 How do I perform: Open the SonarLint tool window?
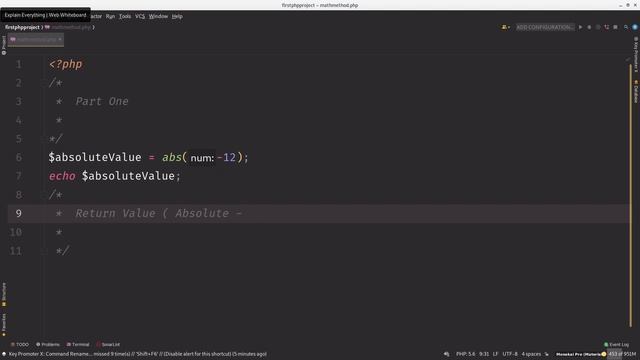pos(108,344)
